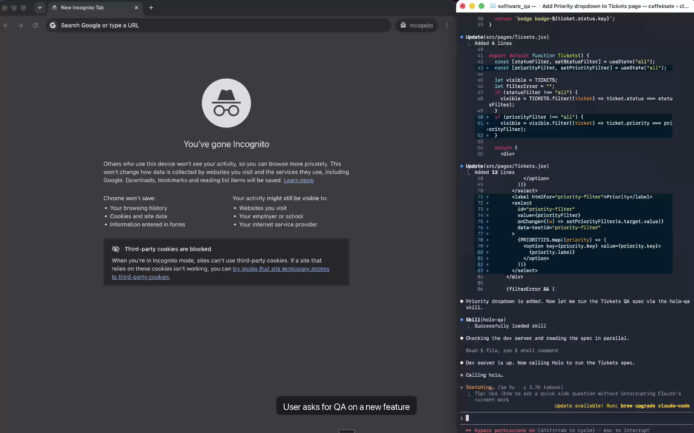Open the temporary third-party cookies access link
The height and width of the screenshot is (433, 694).
coord(220,273)
